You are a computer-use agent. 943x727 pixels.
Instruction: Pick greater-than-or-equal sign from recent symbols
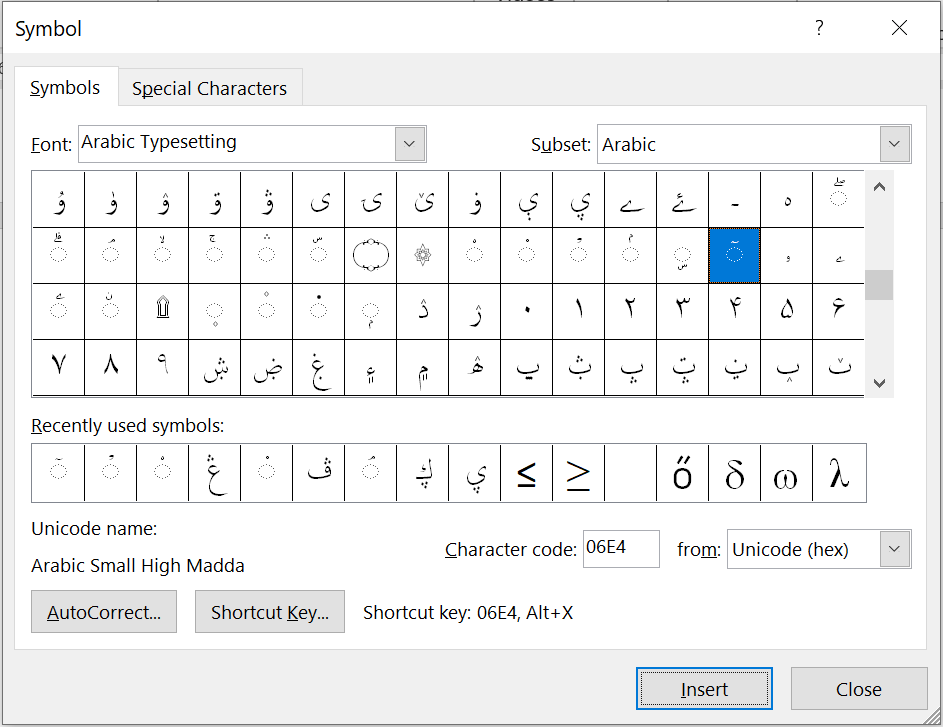pyautogui.click(x=579, y=473)
